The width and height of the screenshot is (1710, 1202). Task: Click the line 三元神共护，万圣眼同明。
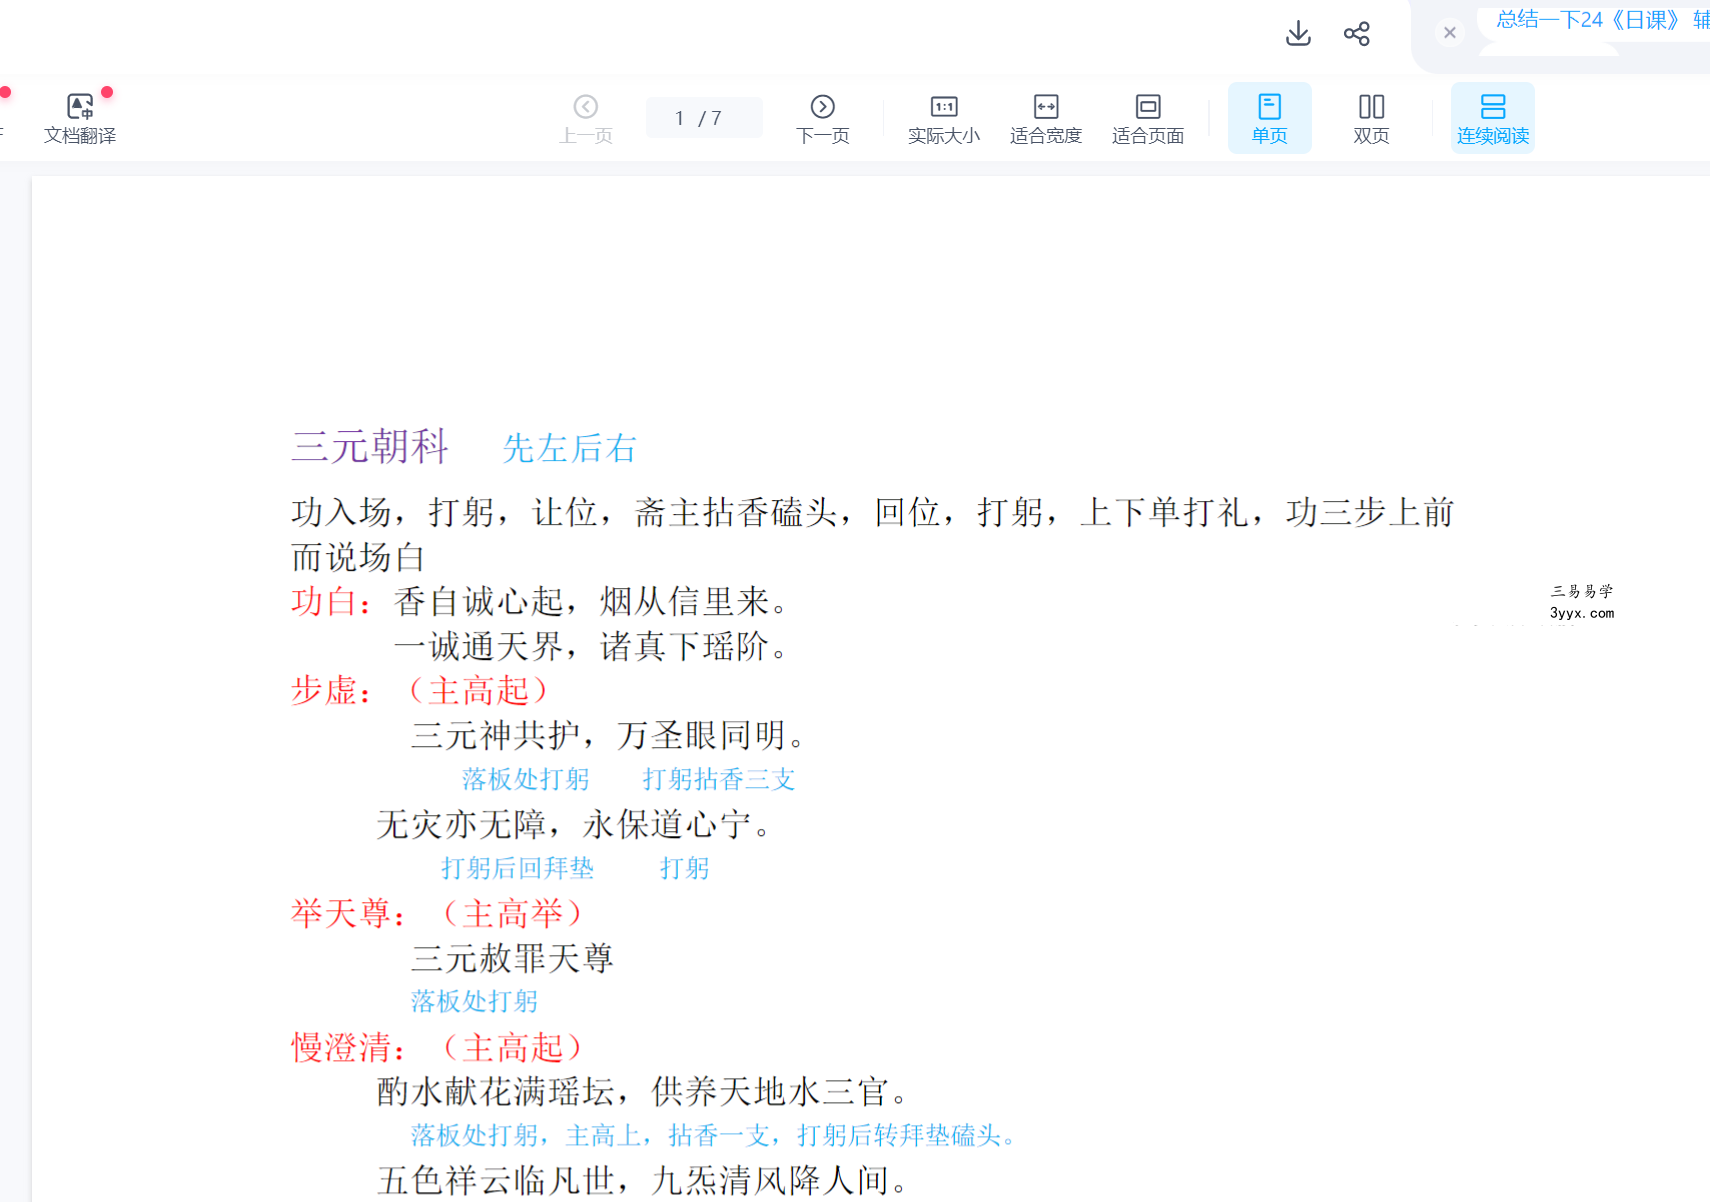(x=610, y=736)
